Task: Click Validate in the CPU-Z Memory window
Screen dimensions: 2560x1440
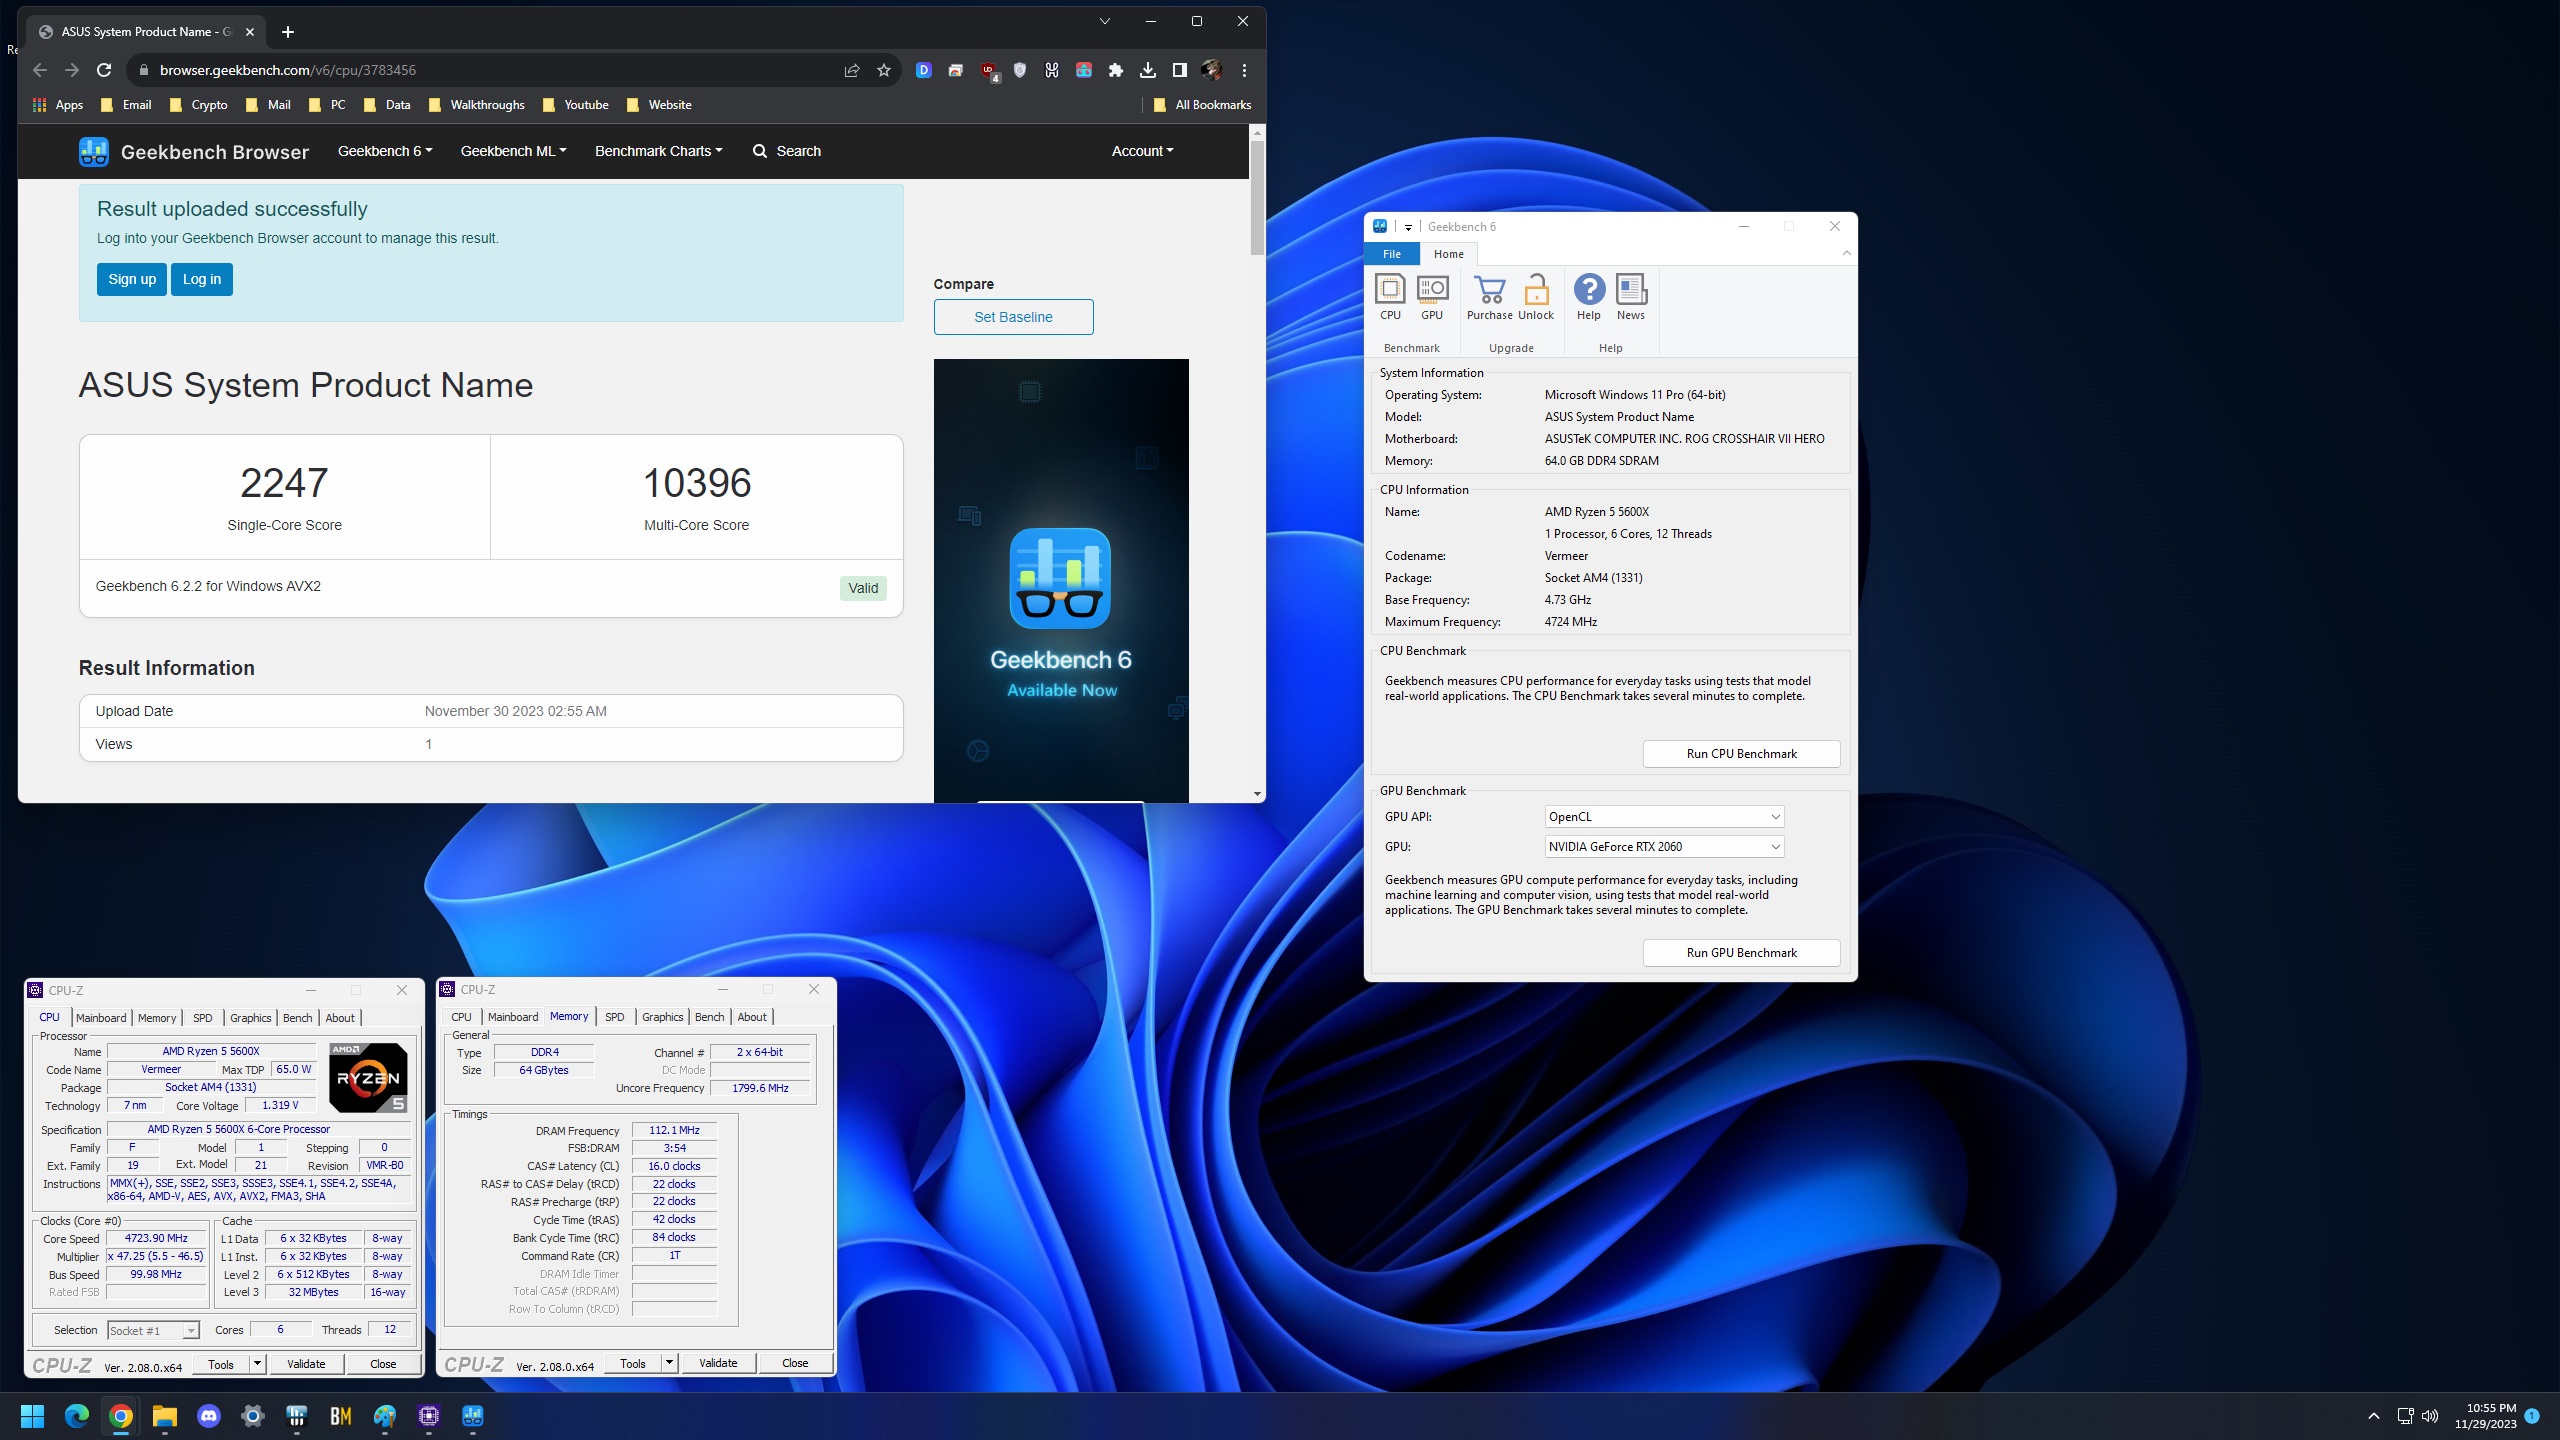Action: tap(718, 1363)
